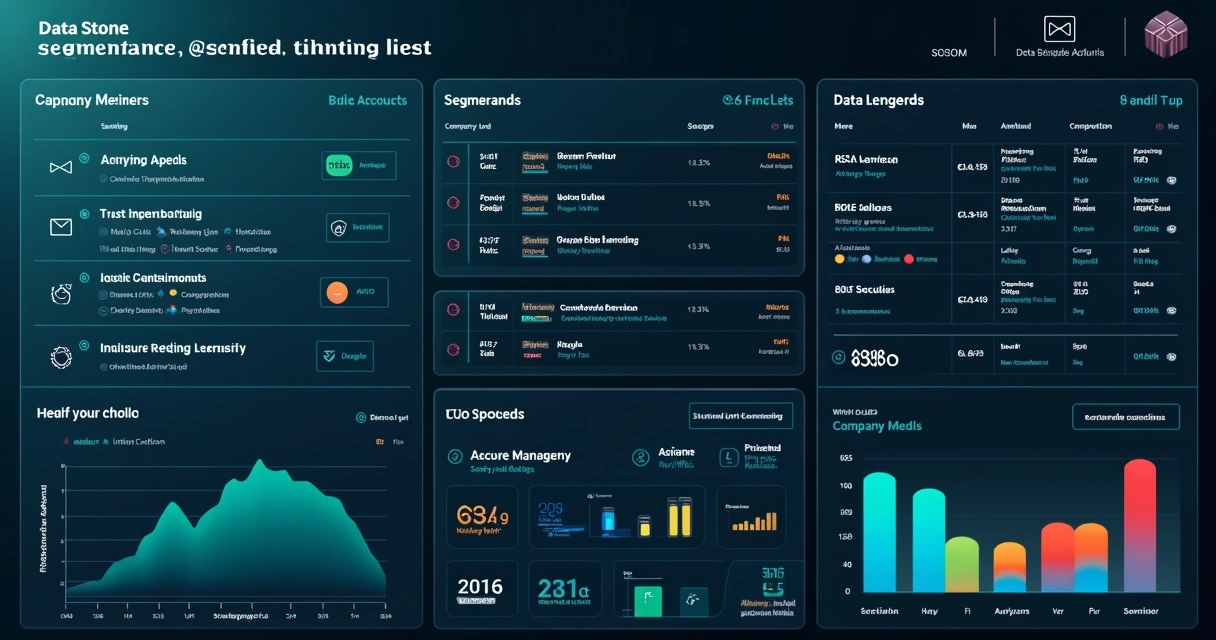Toggle visibility eye on the BOLF Seculies row

pos(1172,311)
